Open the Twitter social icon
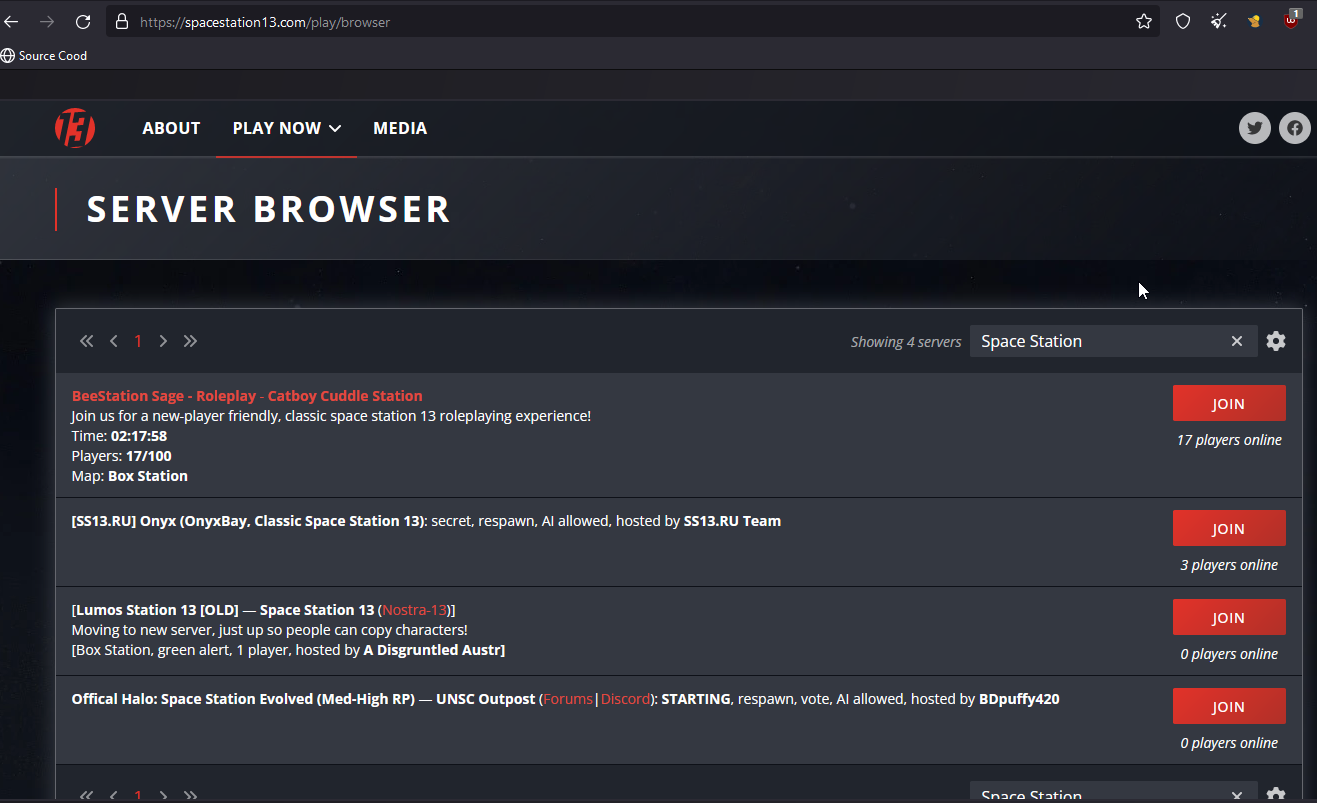The image size is (1317, 803). click(1255, 128)
